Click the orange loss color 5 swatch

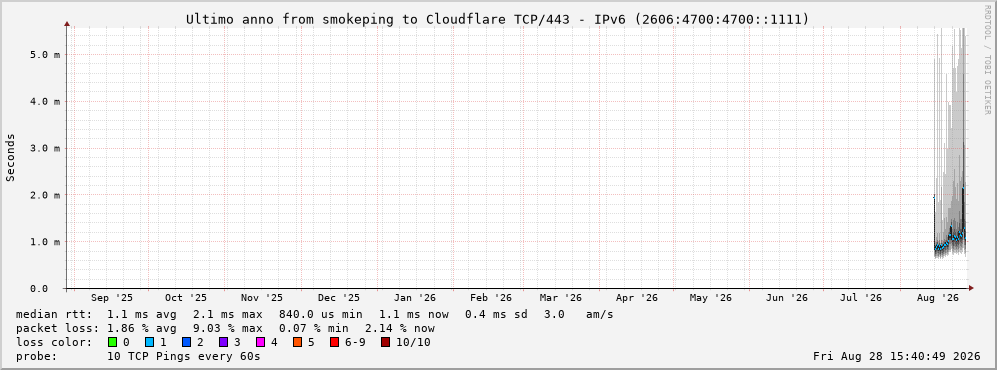pyautogui.click(x=298, y=343)
